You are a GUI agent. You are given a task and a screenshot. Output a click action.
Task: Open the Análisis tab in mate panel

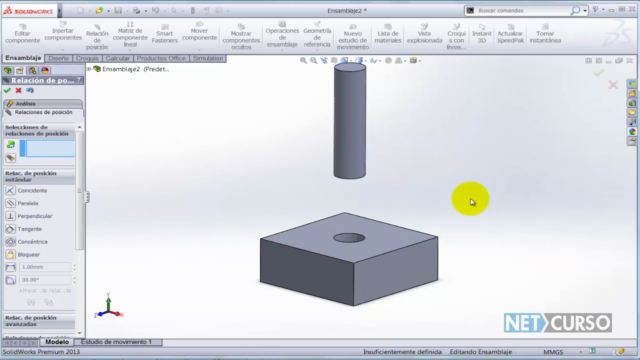pos(42,104)
